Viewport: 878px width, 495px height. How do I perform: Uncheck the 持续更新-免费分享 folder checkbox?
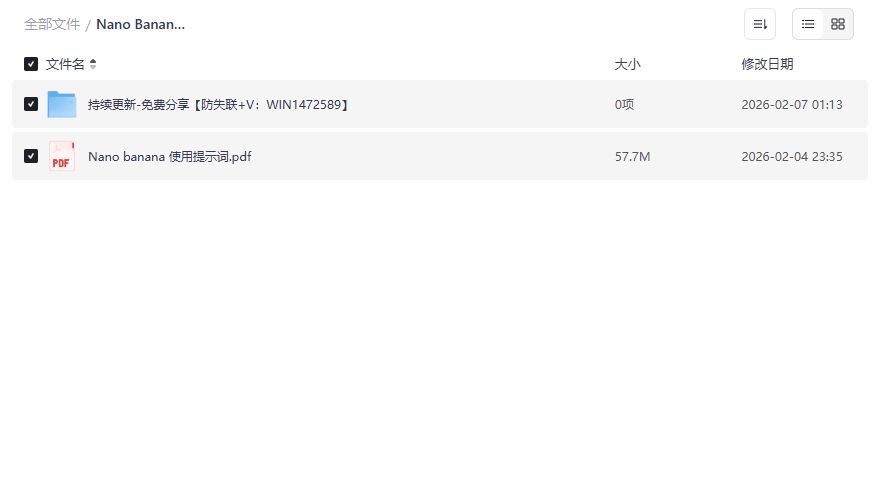click(x=31, y=104)
